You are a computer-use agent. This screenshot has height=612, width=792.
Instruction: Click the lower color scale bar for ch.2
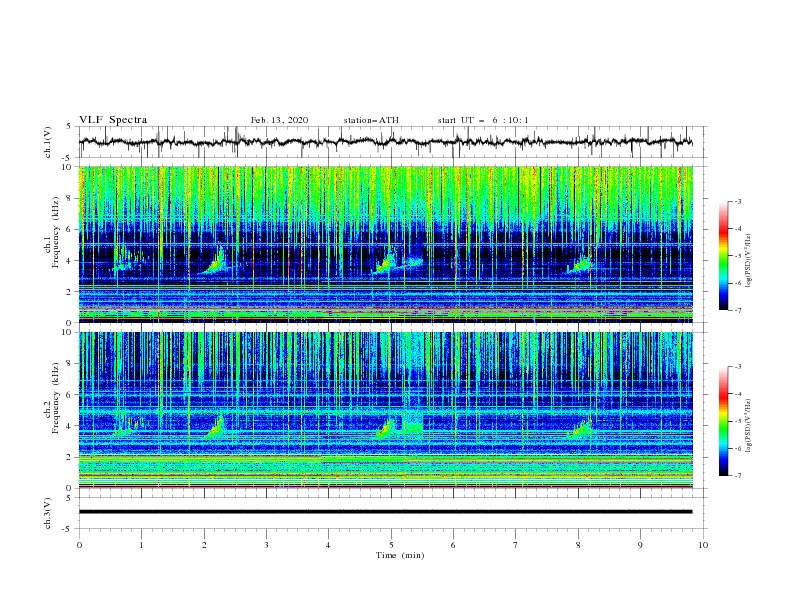pyautogui.click(x=724, y=421)
